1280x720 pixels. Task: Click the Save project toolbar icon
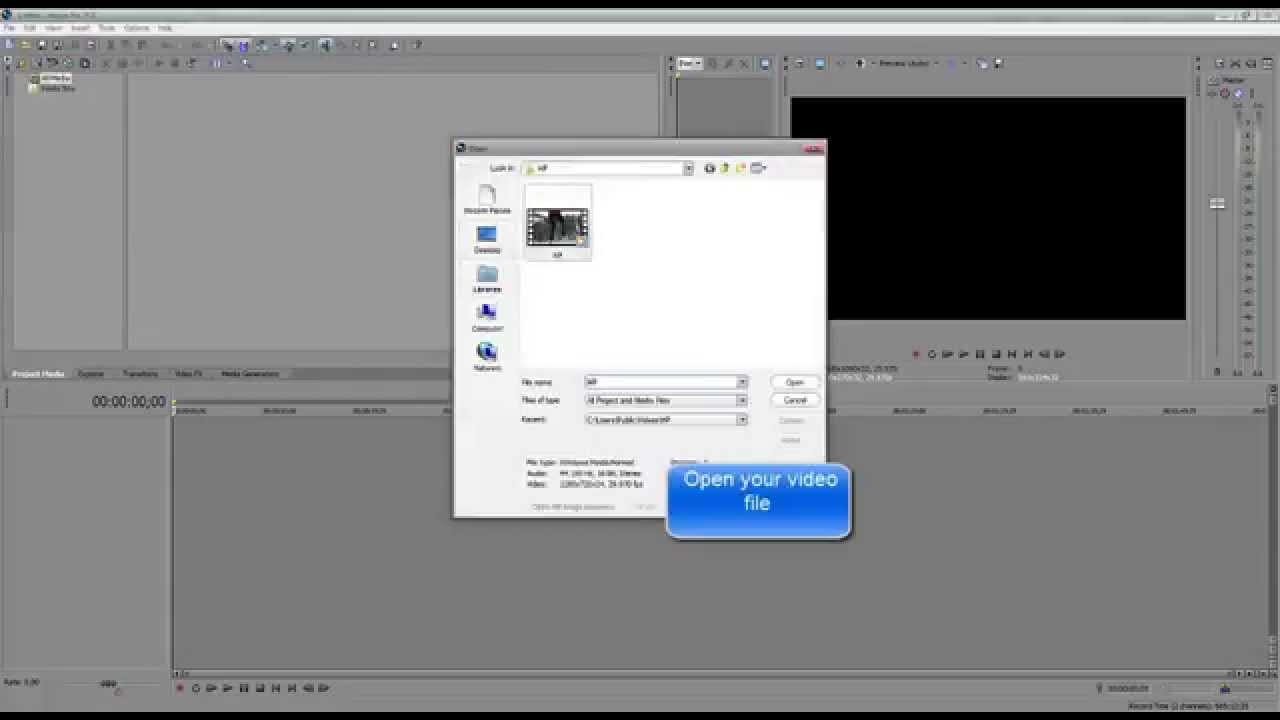(x=42, y=45)
